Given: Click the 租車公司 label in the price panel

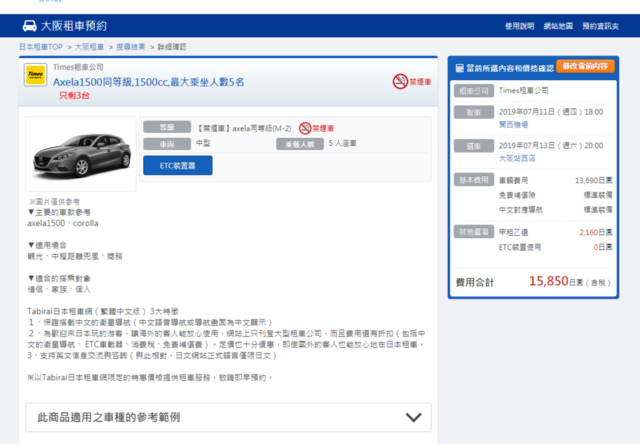Looking at the screenshot, I should [x=473, y=91].
